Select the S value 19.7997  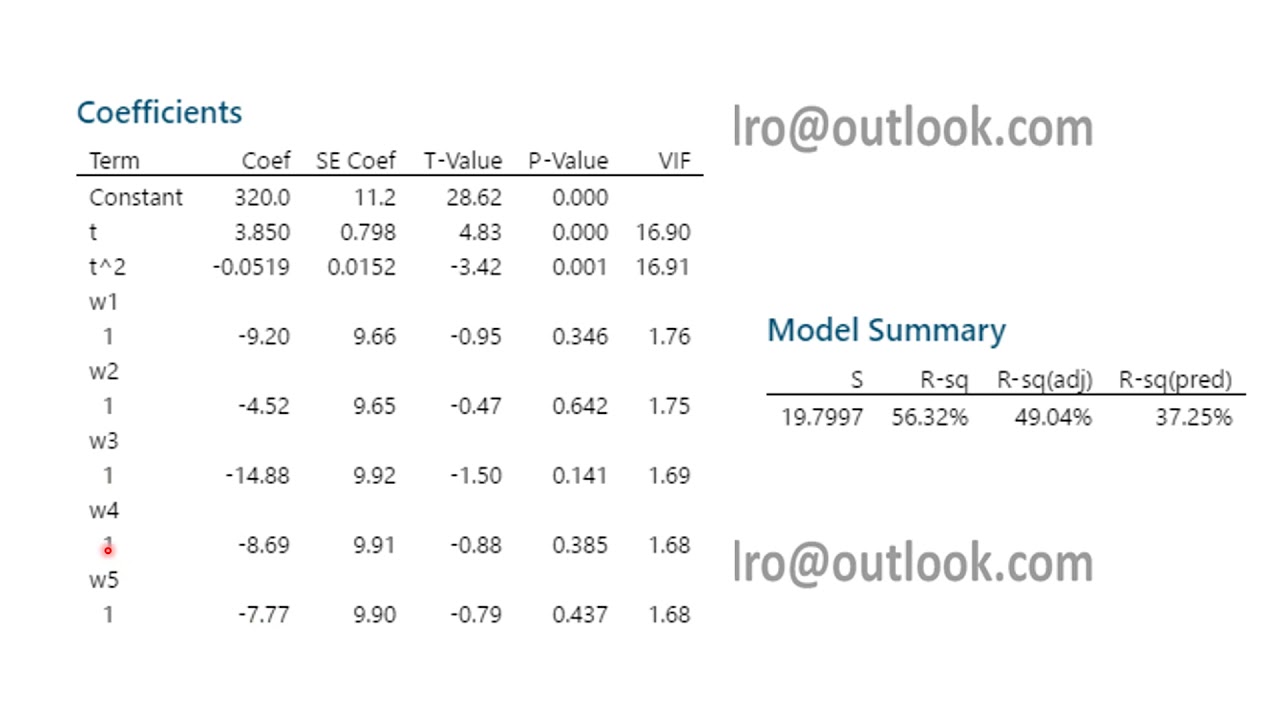coord(822,417)
